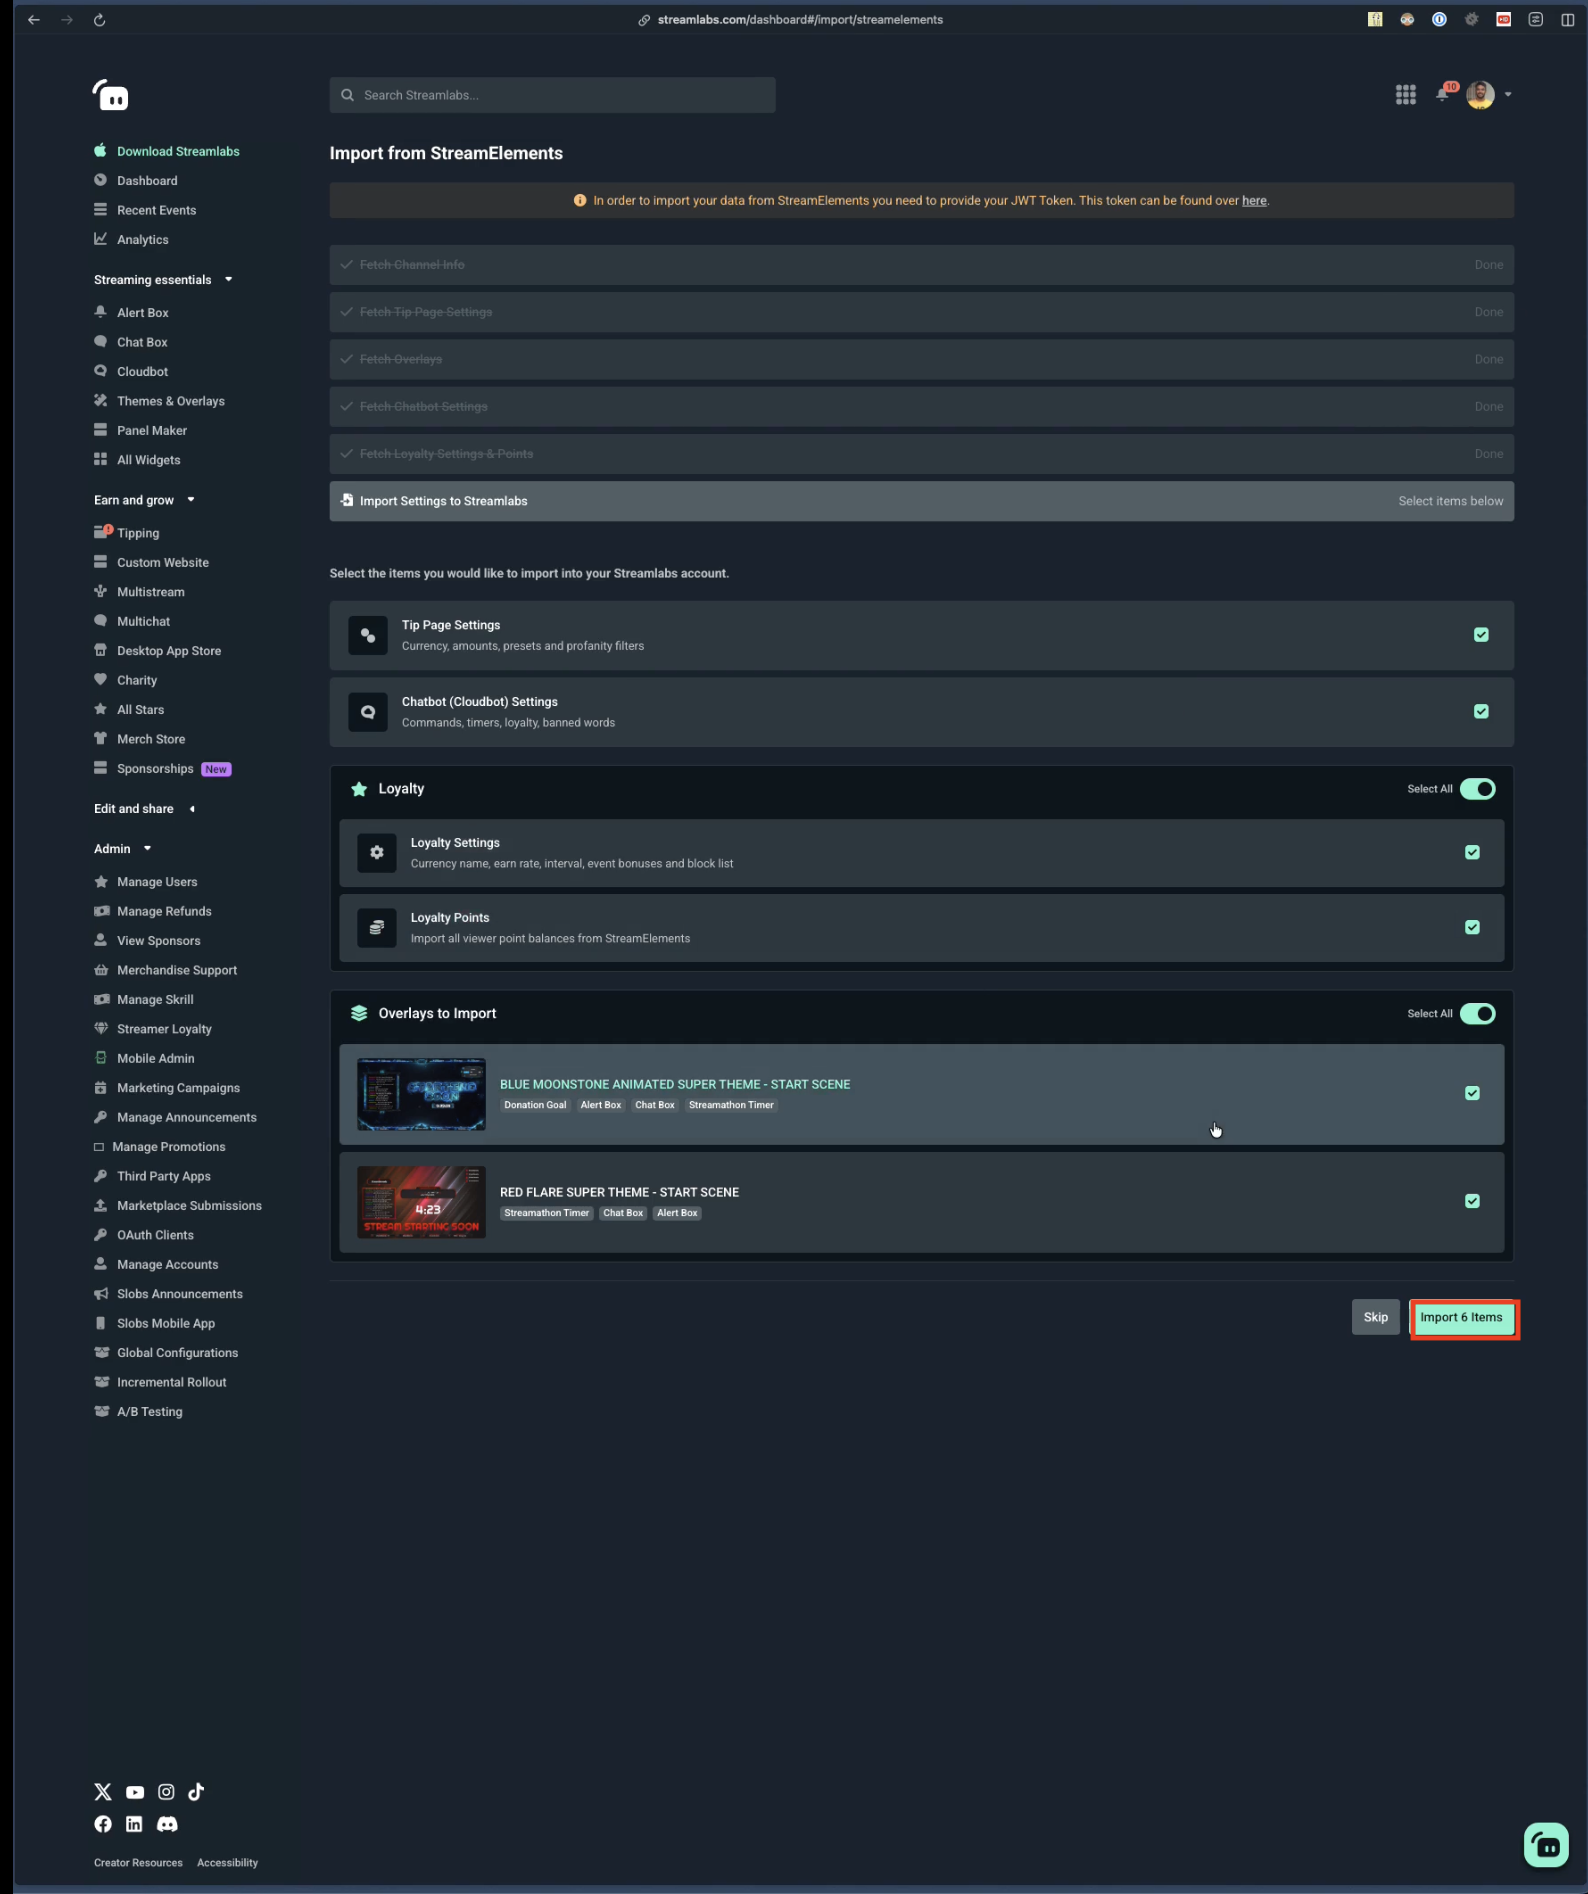Click the Skip button
The height and width of the screenshot is (1894, 1588).
pyautogui.click(x=1375, y=1318)
